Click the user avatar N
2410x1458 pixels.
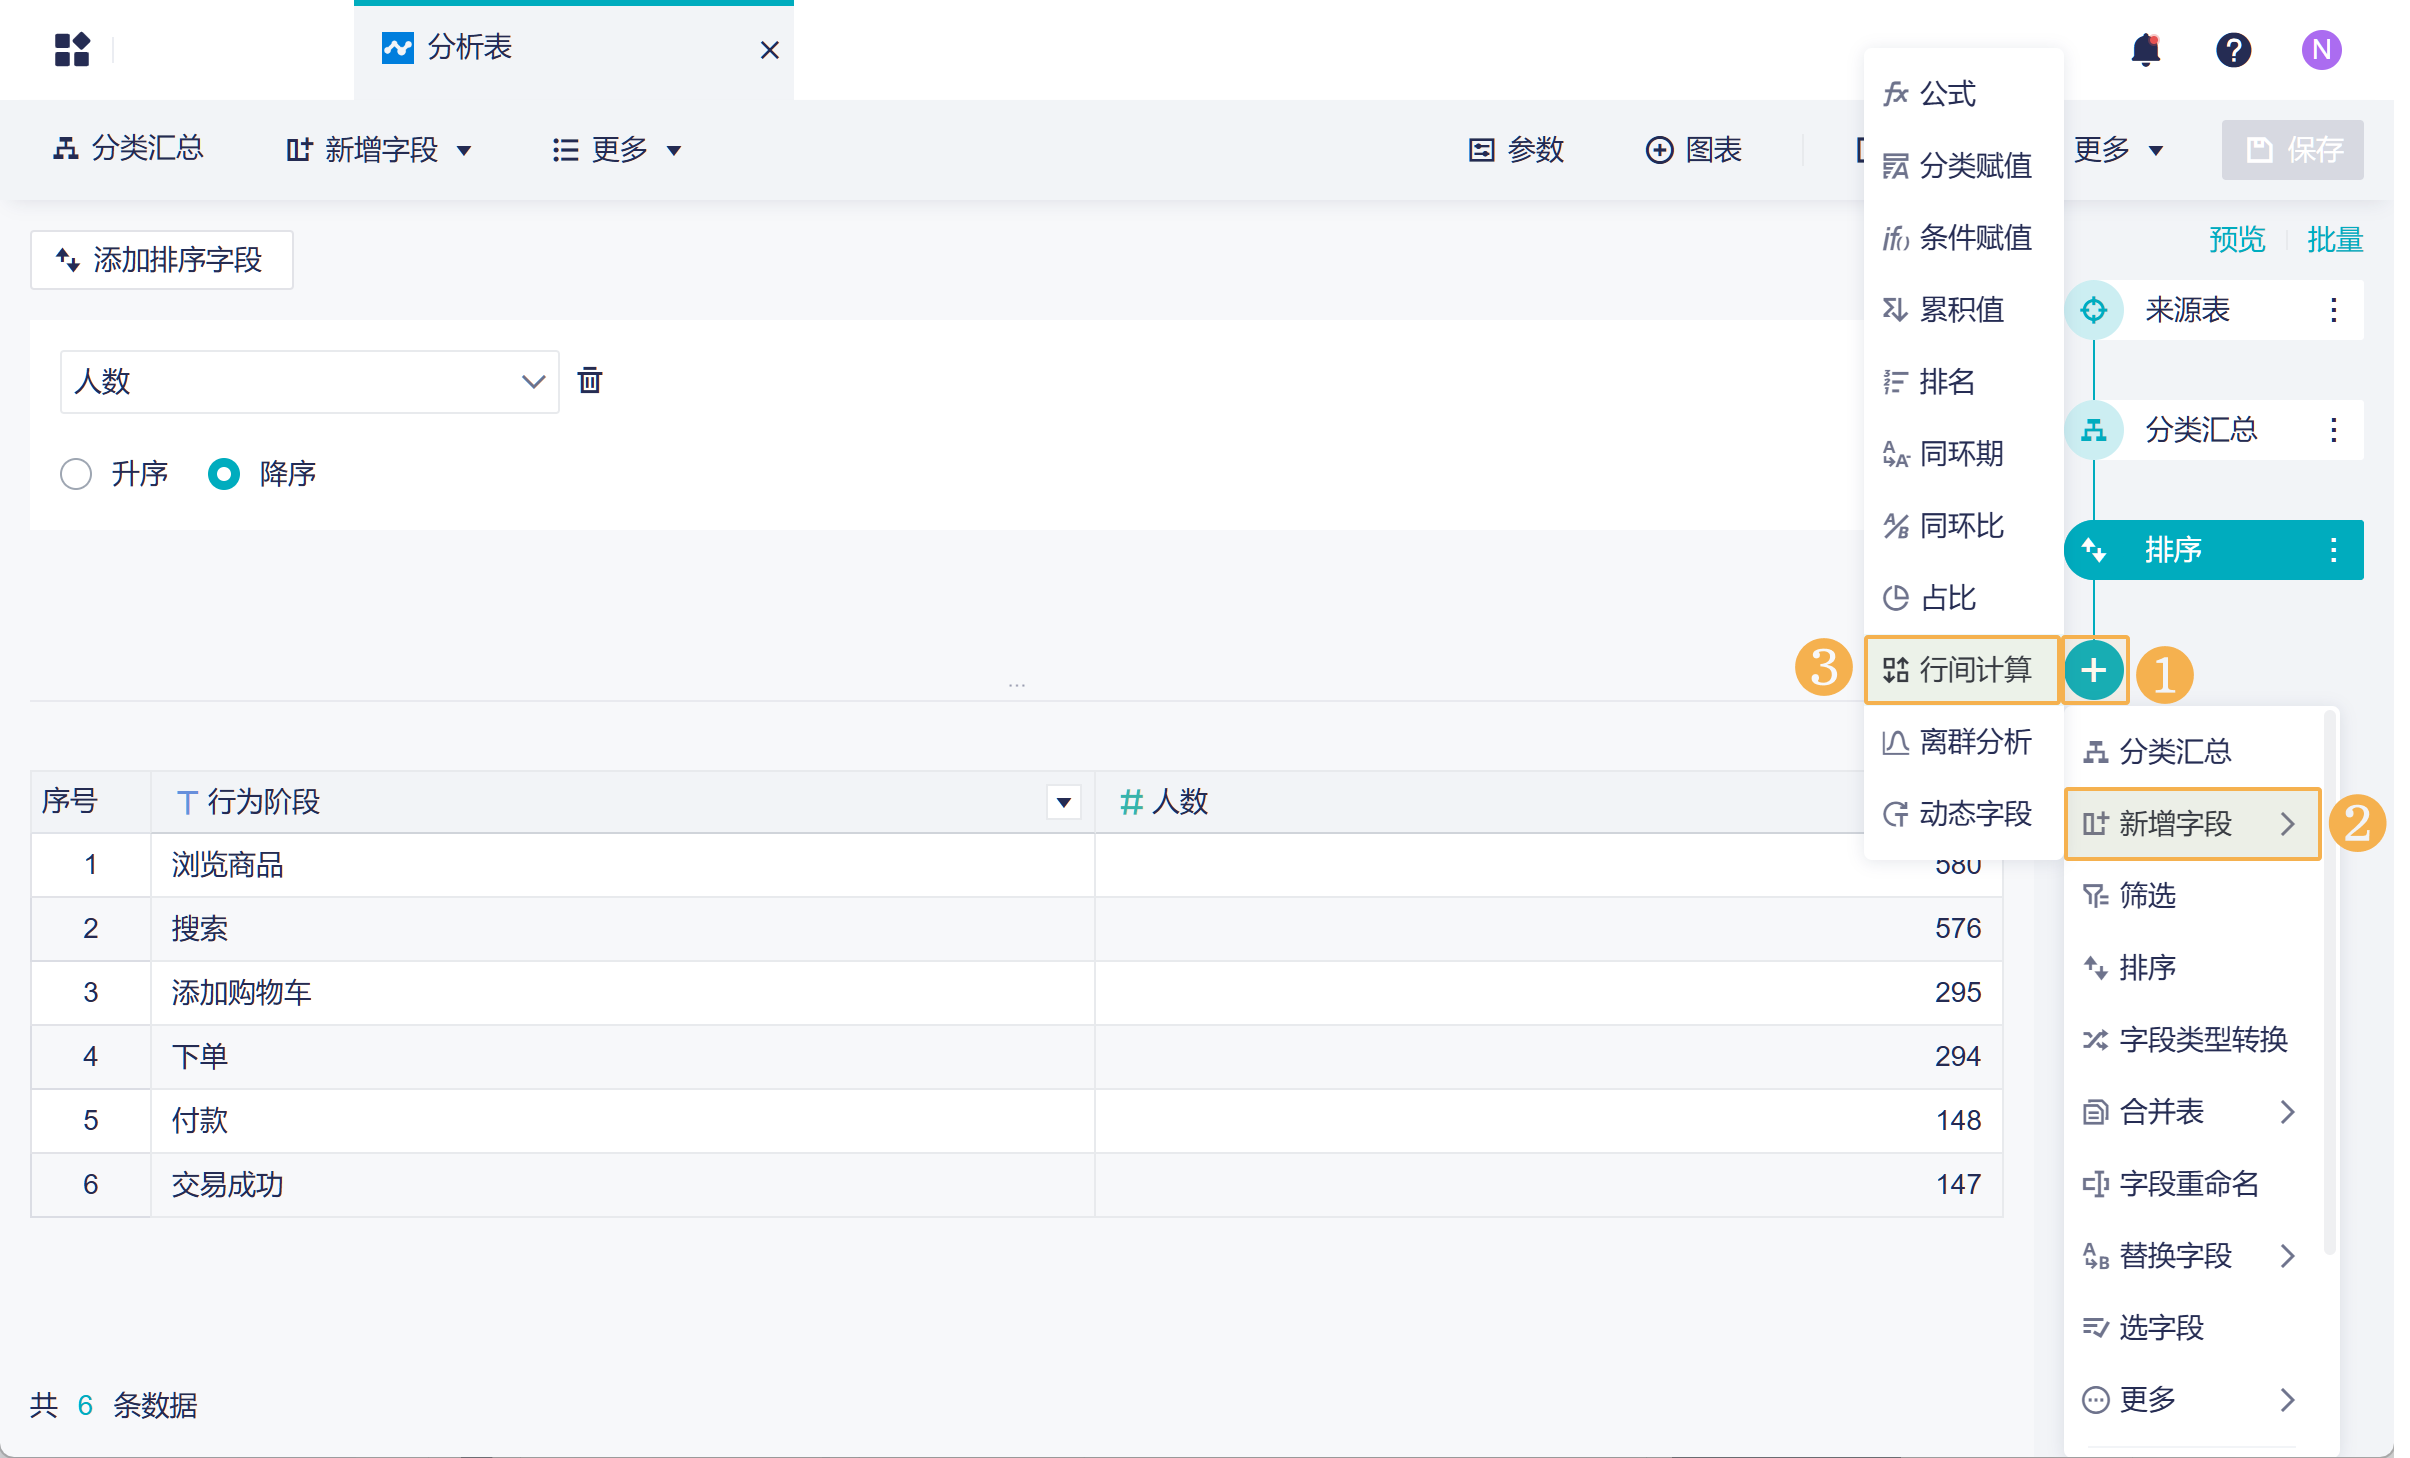pos(2321,49)
